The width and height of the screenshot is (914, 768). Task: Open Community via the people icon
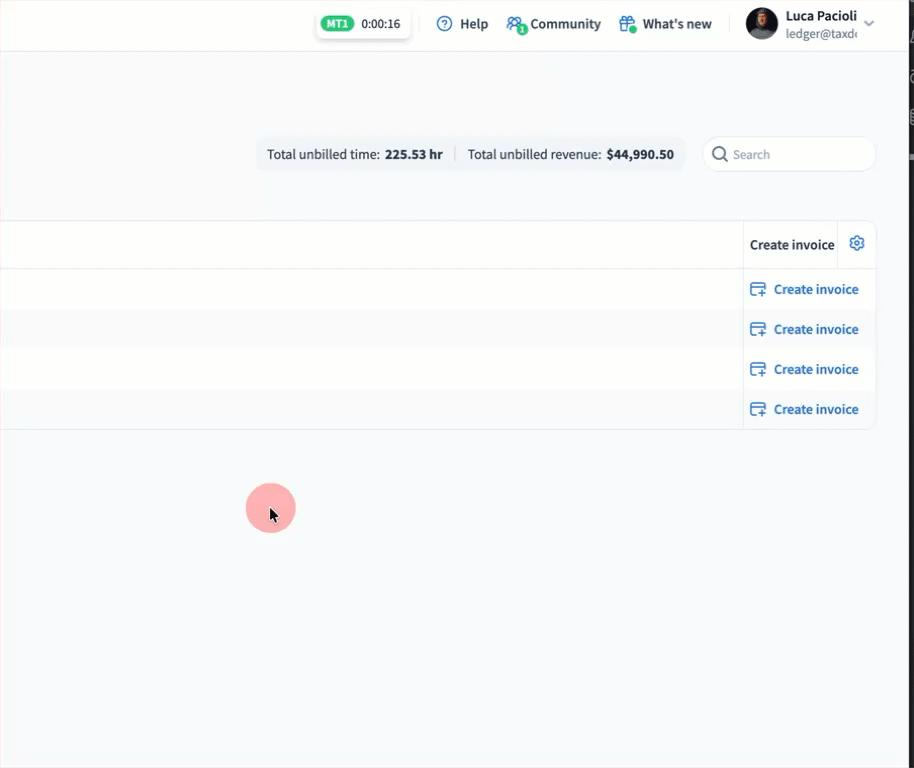pyautogui.click(x=515, y=24)
